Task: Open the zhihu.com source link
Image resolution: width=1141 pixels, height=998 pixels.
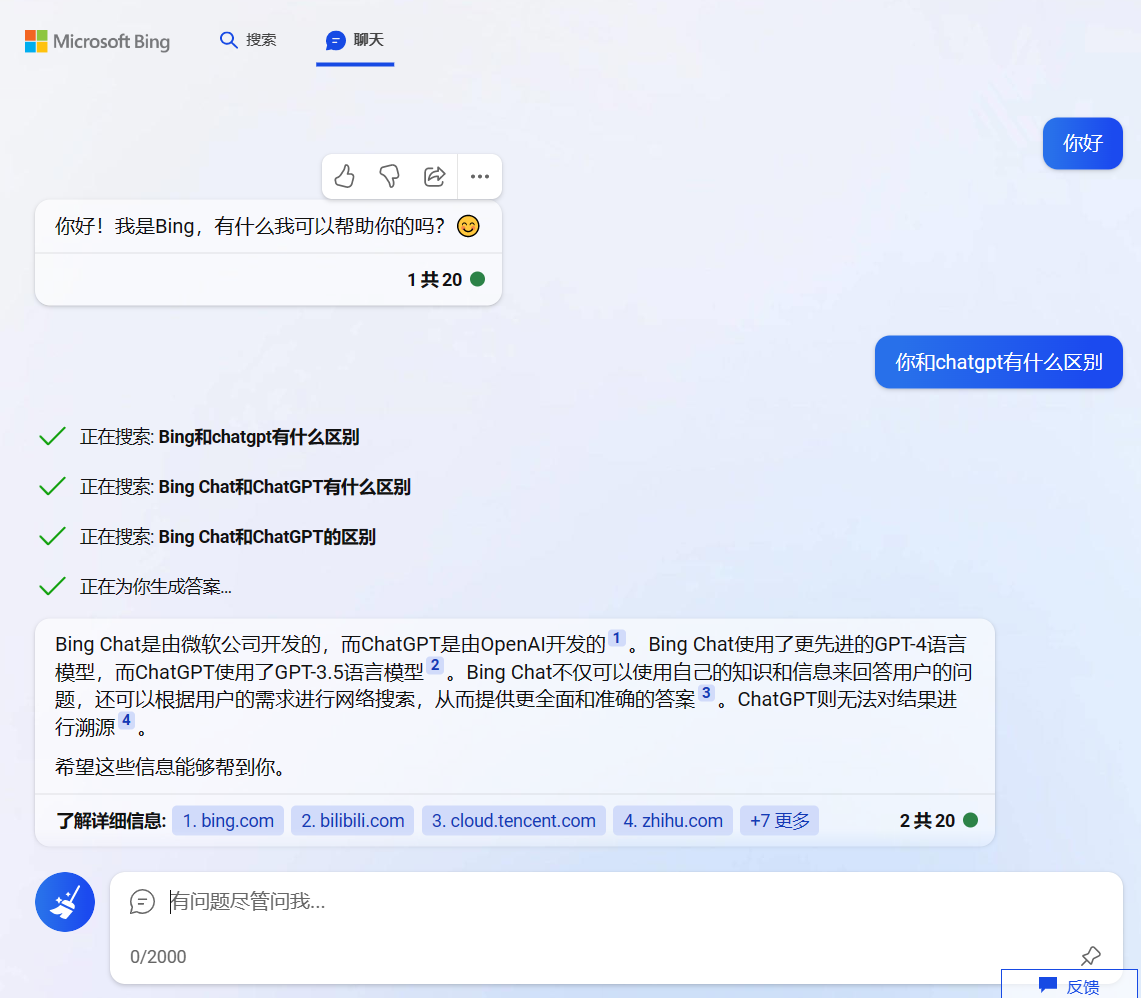Action: click(x=672, y=820)
